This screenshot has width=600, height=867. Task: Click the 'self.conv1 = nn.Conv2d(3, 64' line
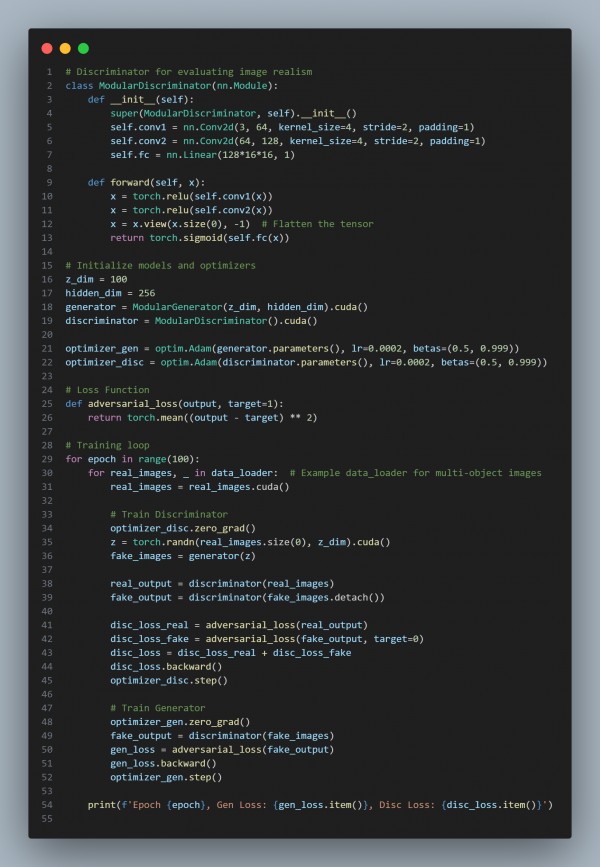(292, 127)
